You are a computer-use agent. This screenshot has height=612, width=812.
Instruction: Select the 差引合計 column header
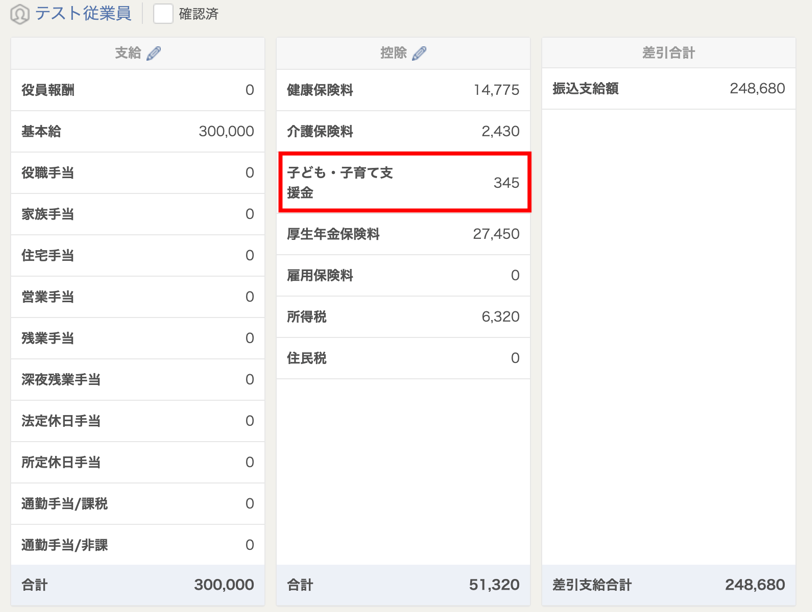tap(668, 53)
